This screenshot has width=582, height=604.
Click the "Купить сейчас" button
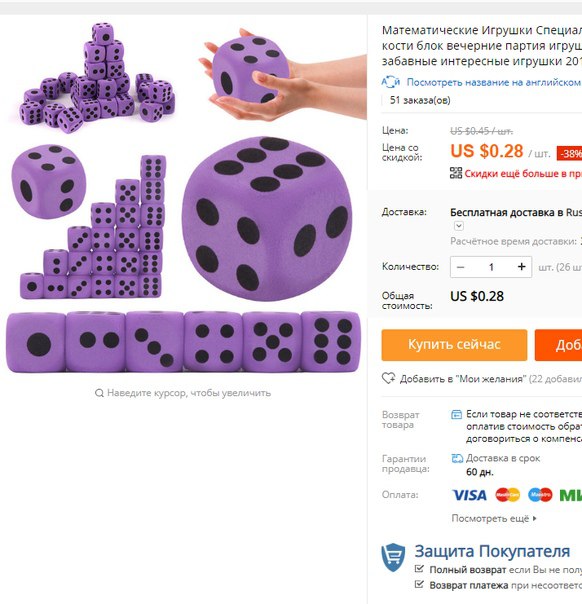point(454,345)
